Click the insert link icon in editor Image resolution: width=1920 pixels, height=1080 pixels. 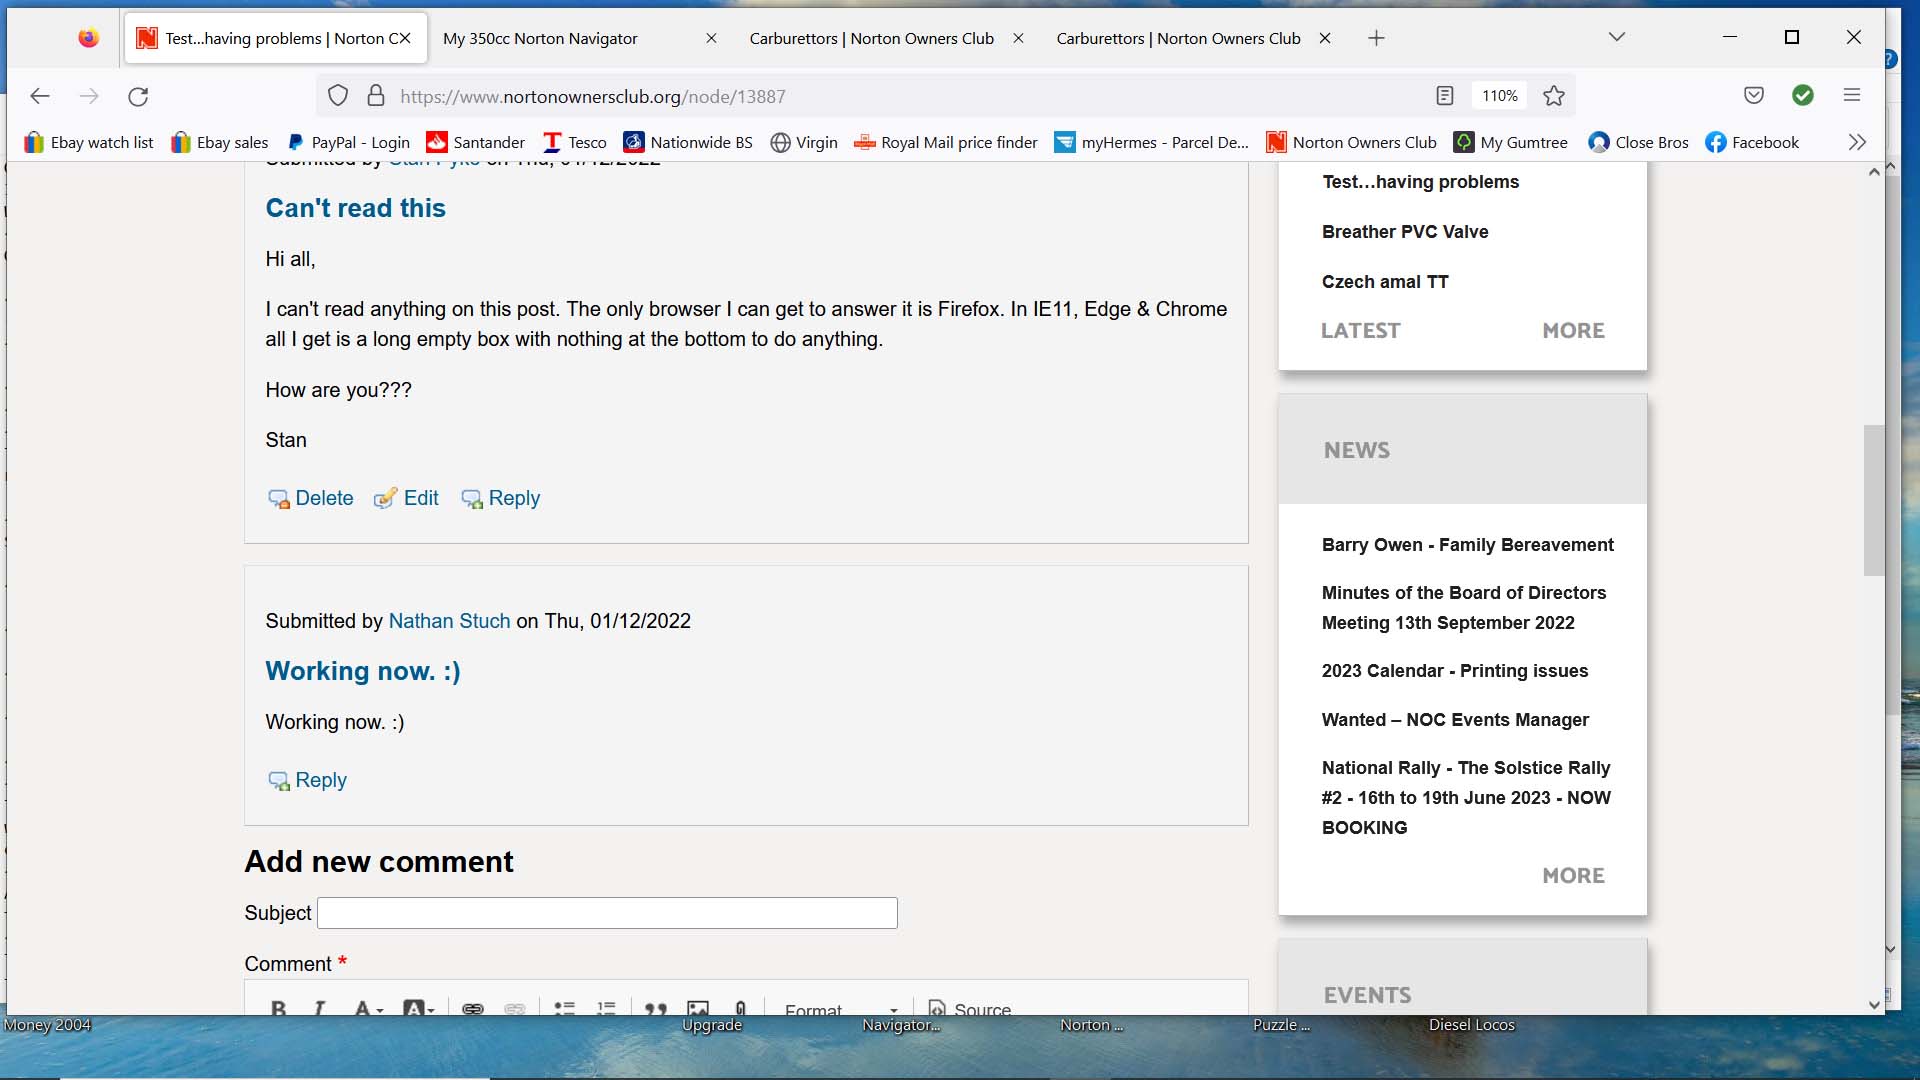click(x=473, y=1008)
